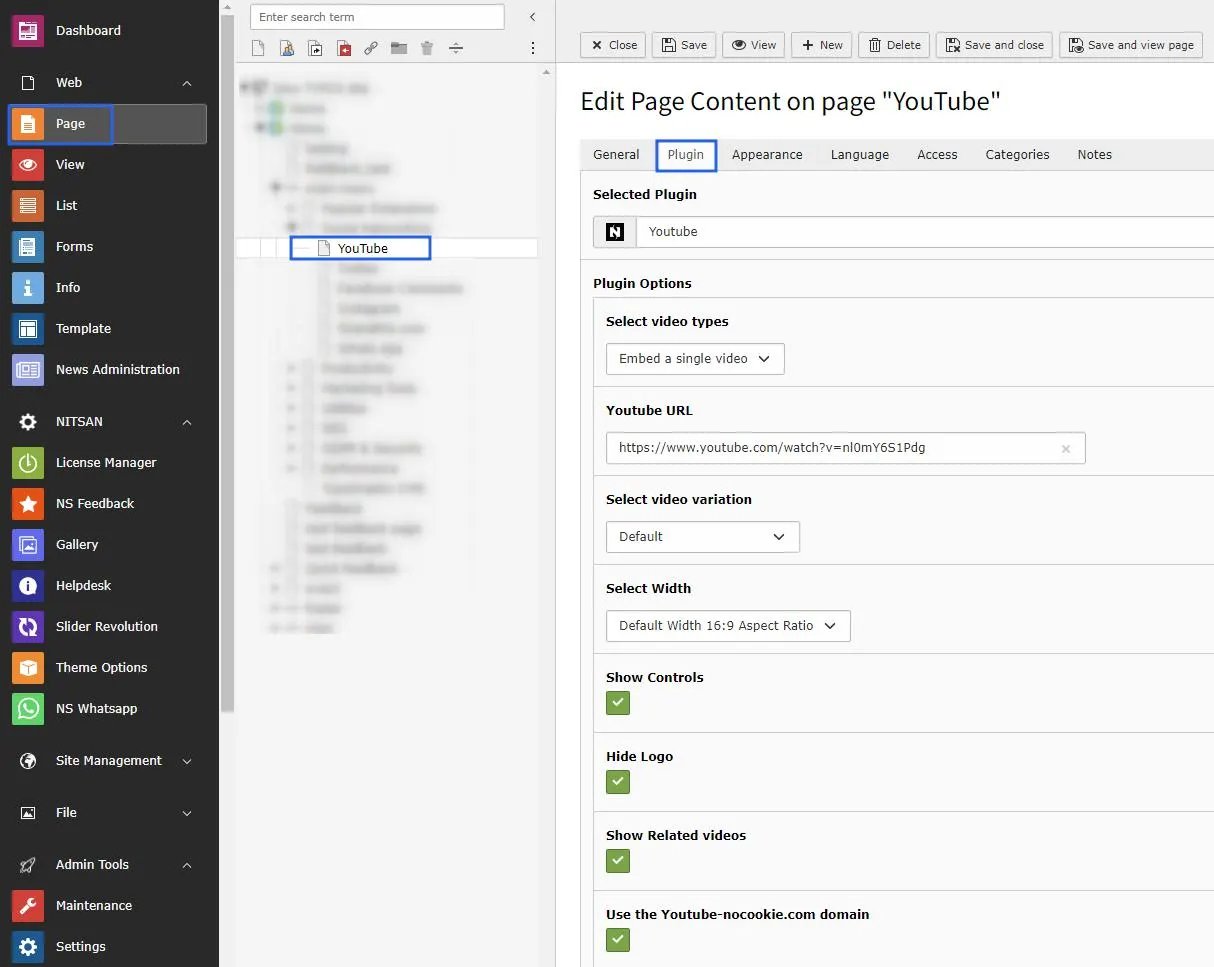The image size is (1214, 967).
Task: Open NS Feedback module
Action: click(109, 504)
